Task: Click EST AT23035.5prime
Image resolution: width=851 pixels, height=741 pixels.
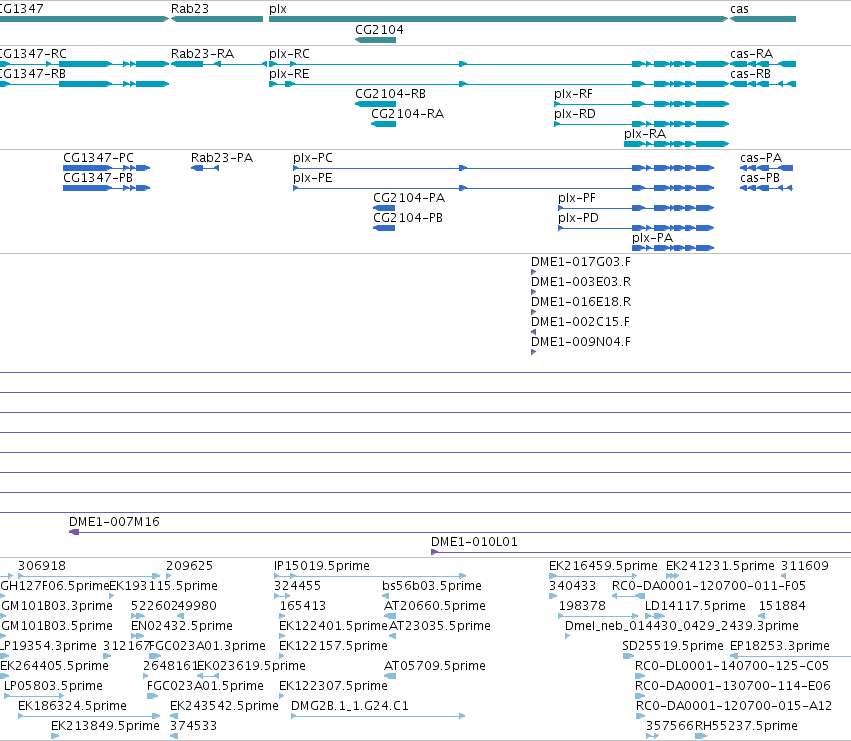Action: [440, 626]
